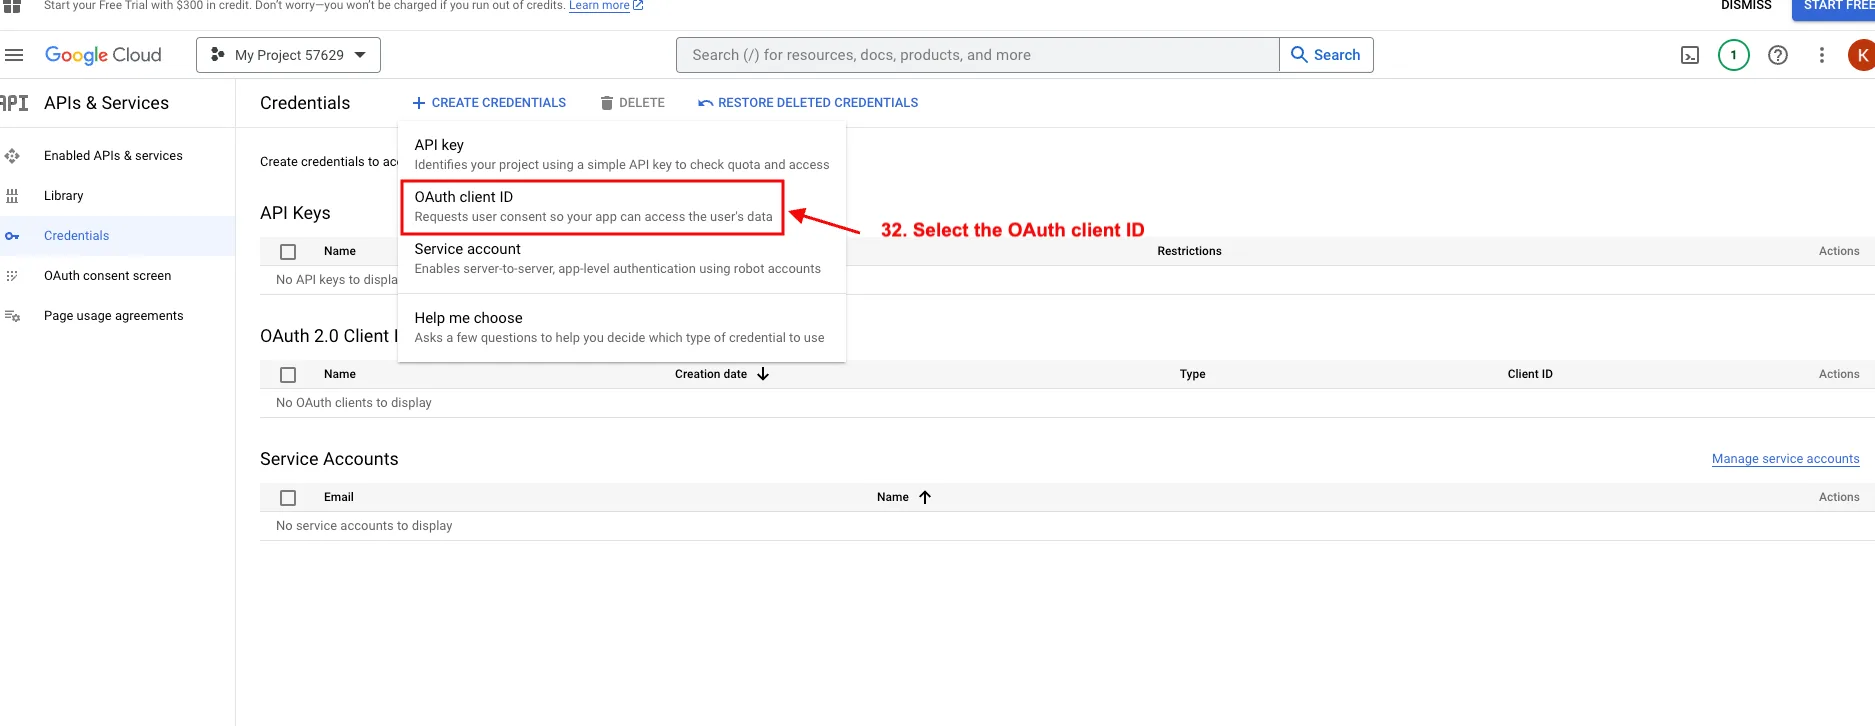This screenshot has width=1875, height=726.
Task: Choose Service account credential option
Action: 622,258
